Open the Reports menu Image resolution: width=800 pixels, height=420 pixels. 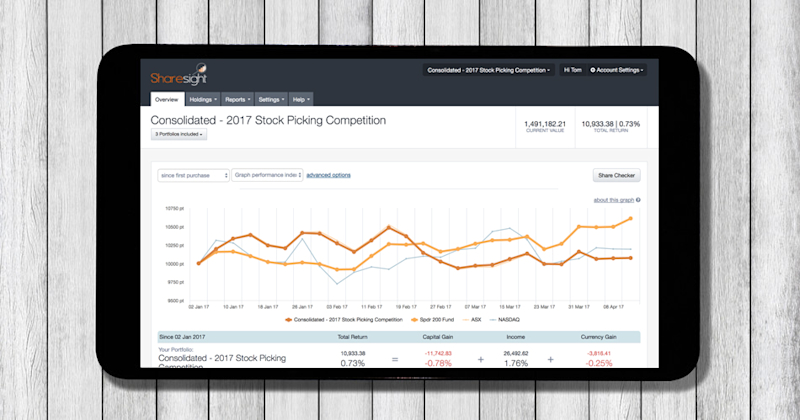pos(238,100)
